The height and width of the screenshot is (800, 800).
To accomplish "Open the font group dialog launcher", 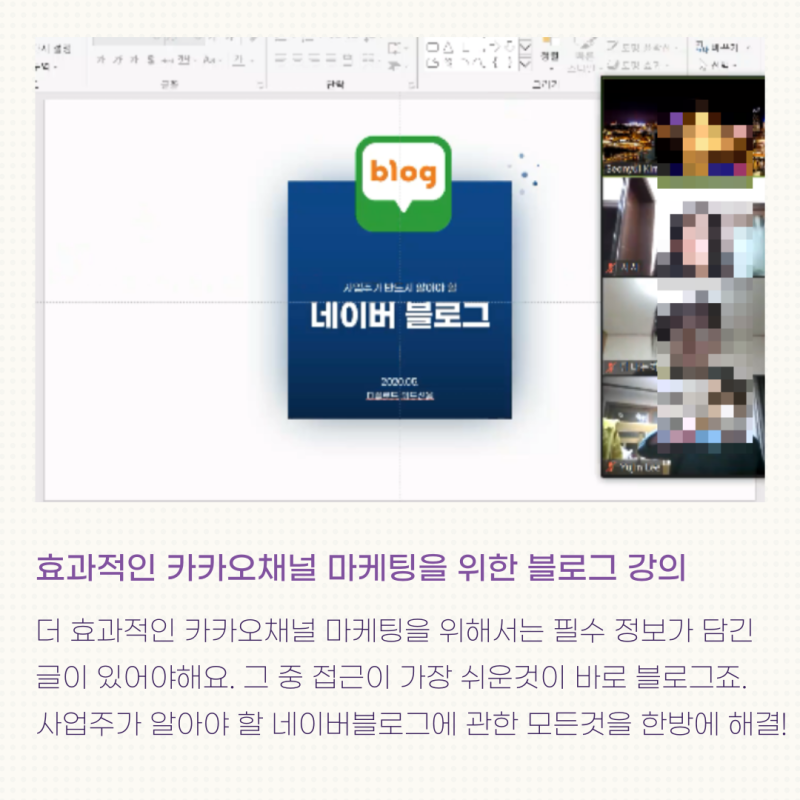I will click(x=260, y=84).
